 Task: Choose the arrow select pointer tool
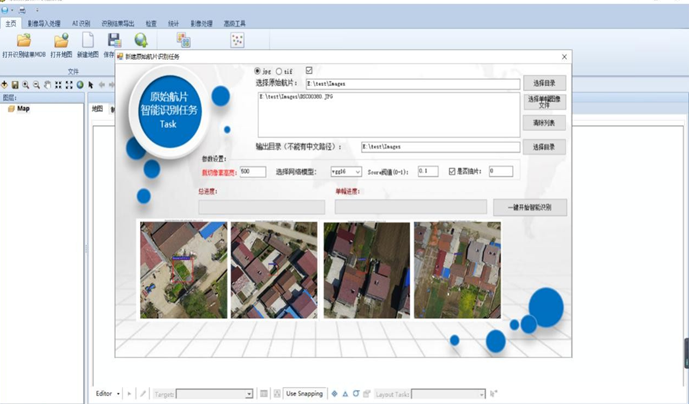(91, 85)
